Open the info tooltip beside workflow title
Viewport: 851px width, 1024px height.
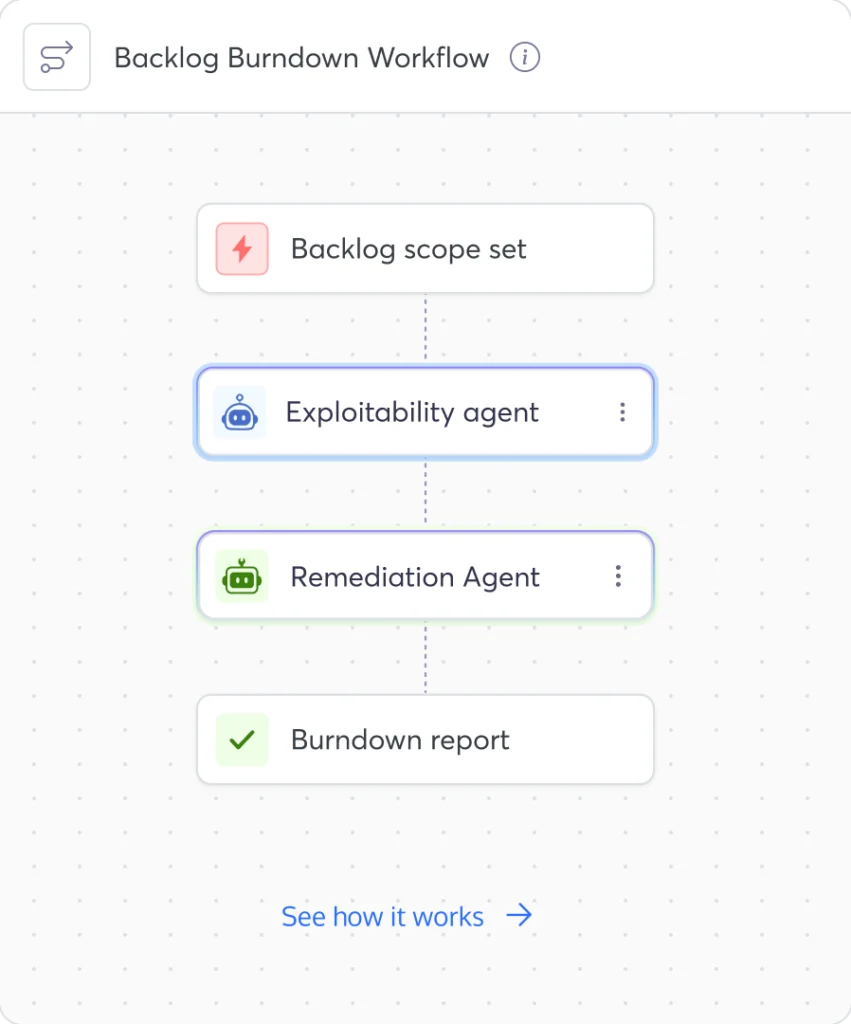pyautogui.click(x=524, y=57)
